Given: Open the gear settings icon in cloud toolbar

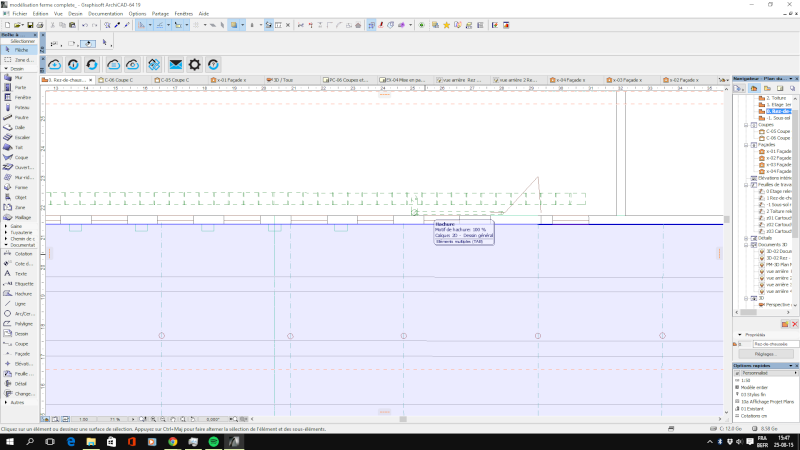Looking at the screenshot, I should coord(194,65).
